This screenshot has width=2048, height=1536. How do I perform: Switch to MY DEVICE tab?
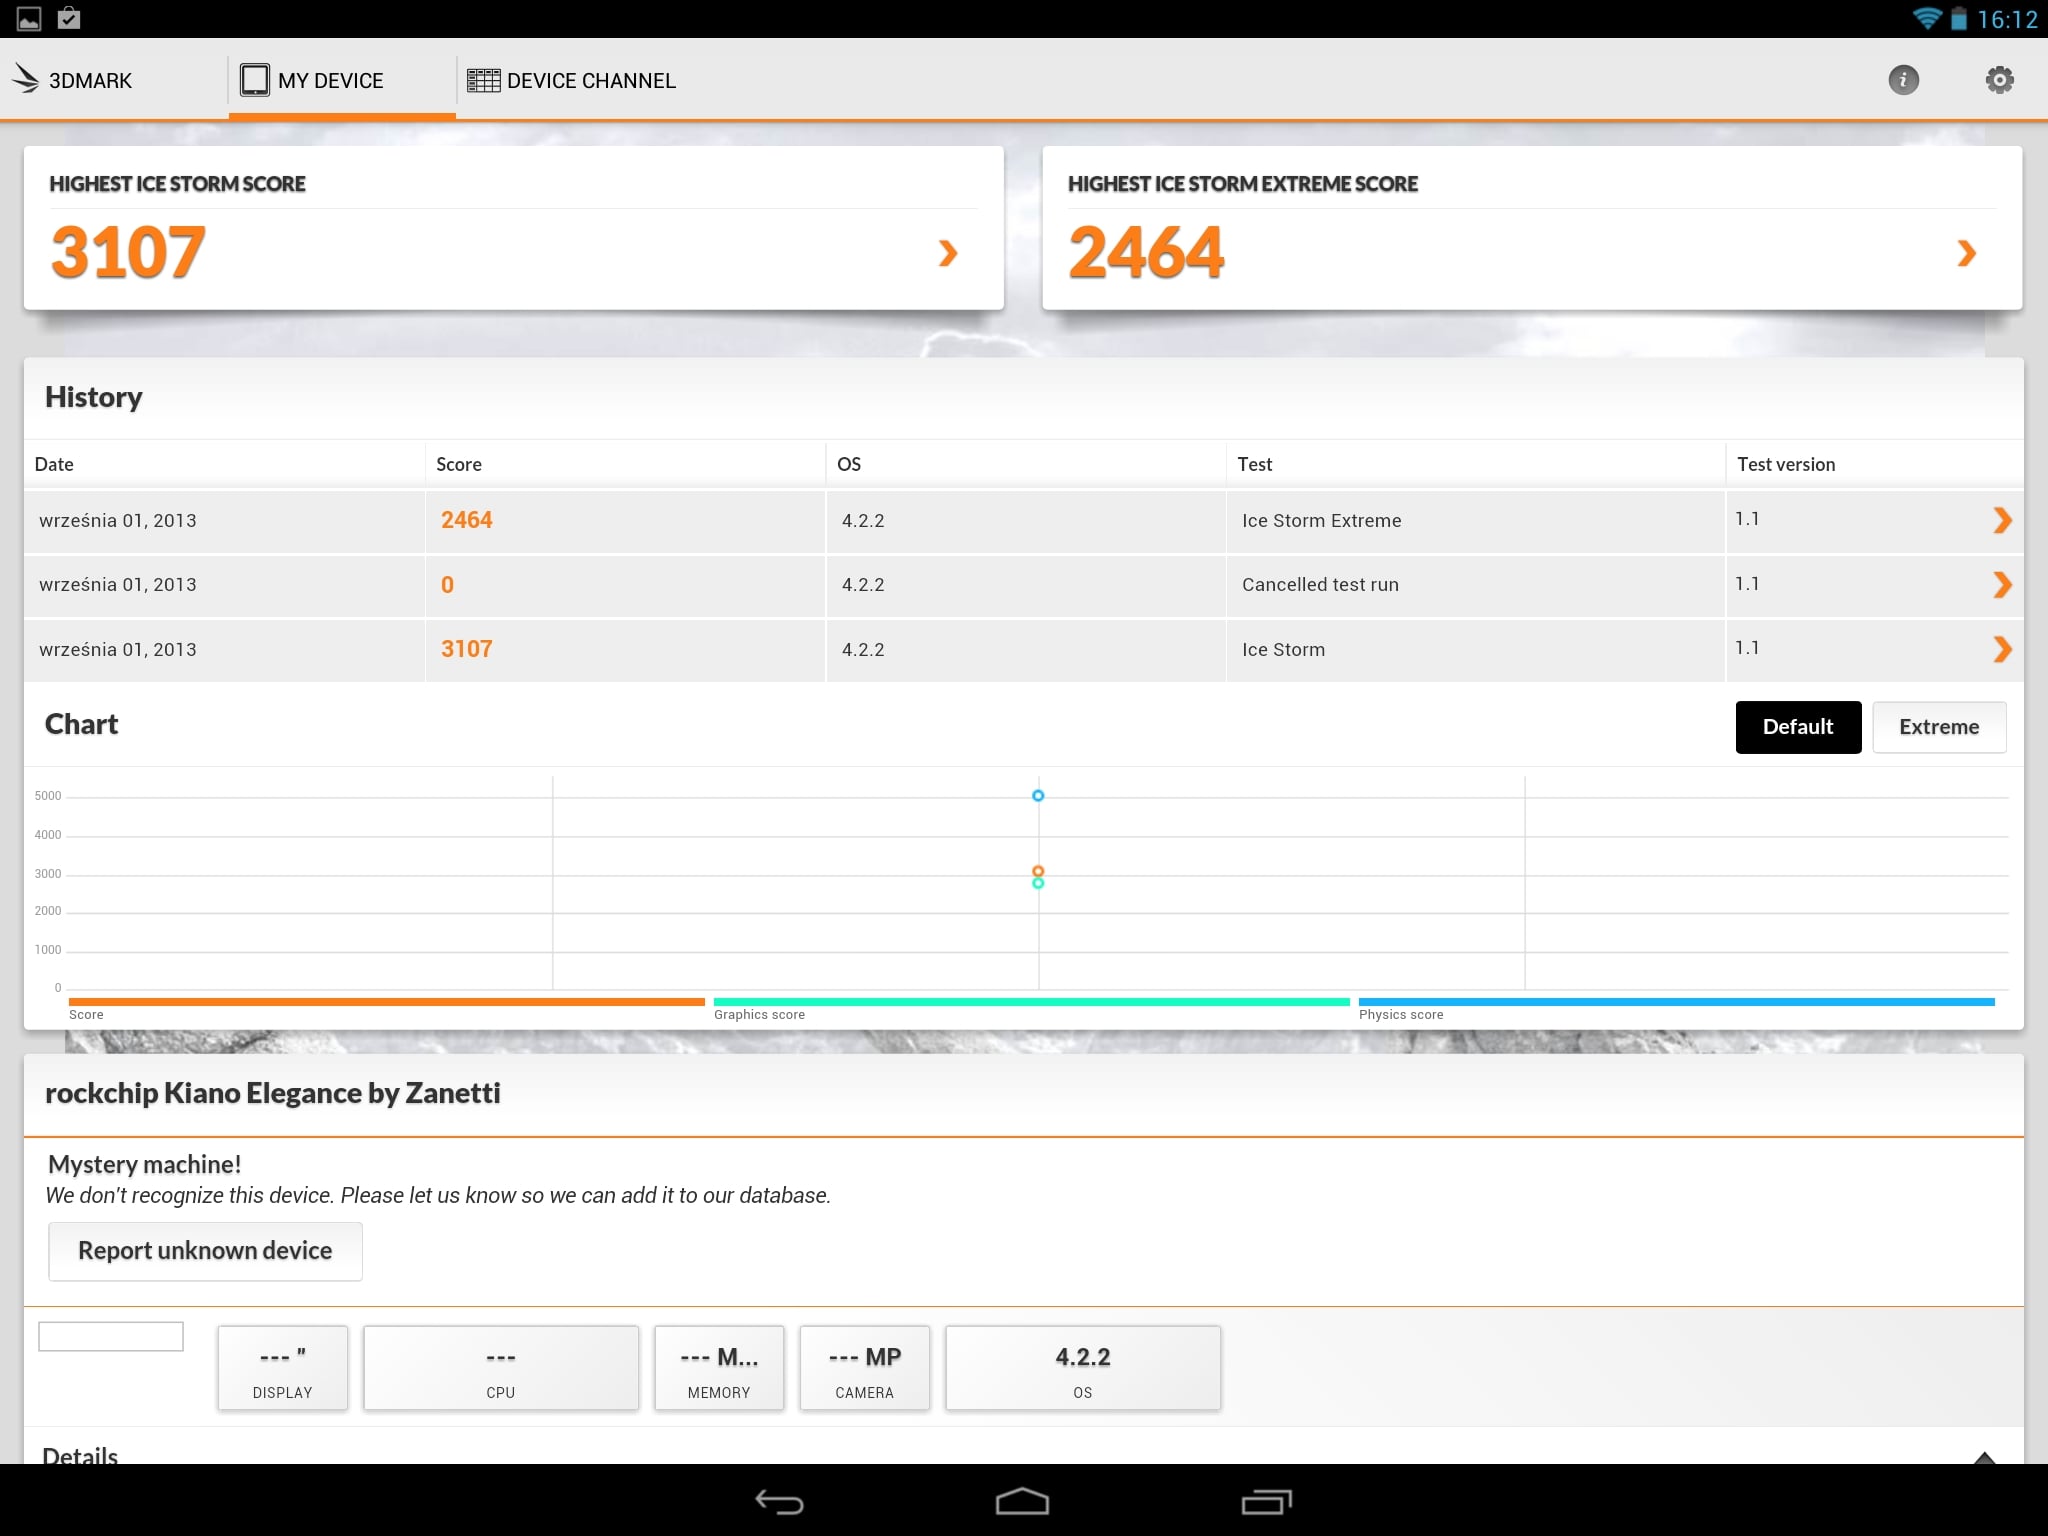[342, 80]
